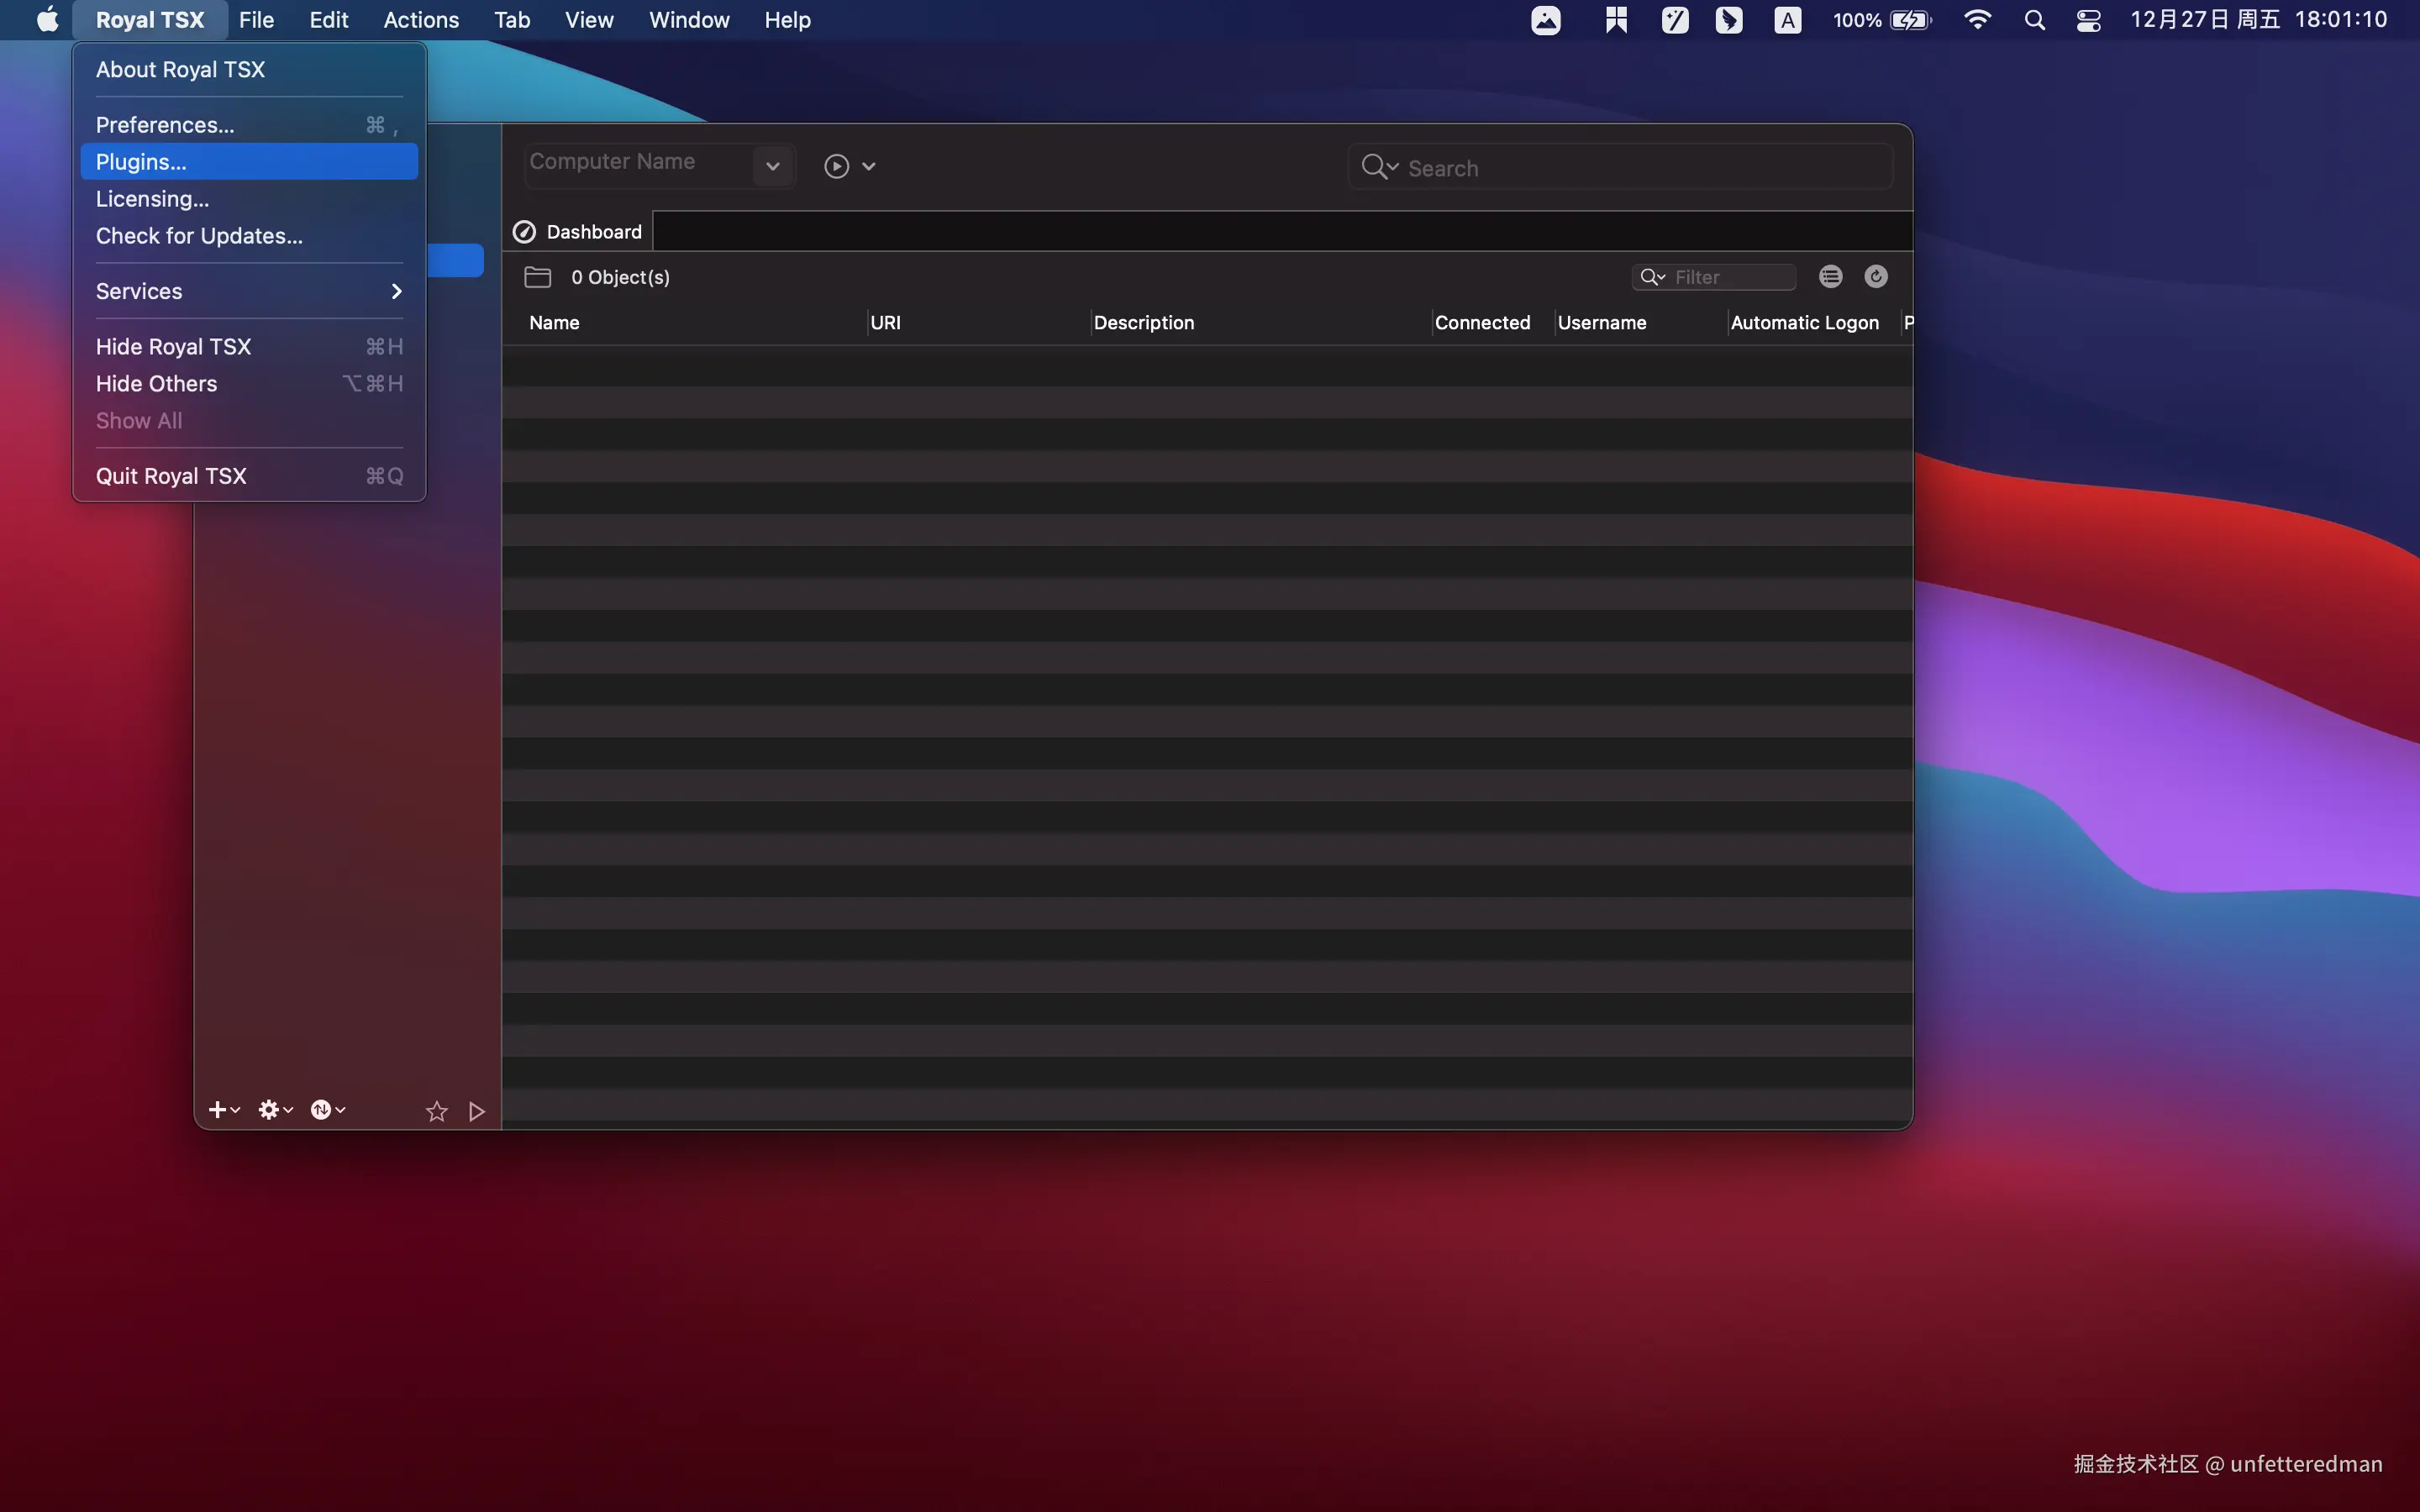The width and height of the screenshot is (2420, 1512).
Task: Open the Spotlight search icon in menu bar
Action: point(2034,20)
